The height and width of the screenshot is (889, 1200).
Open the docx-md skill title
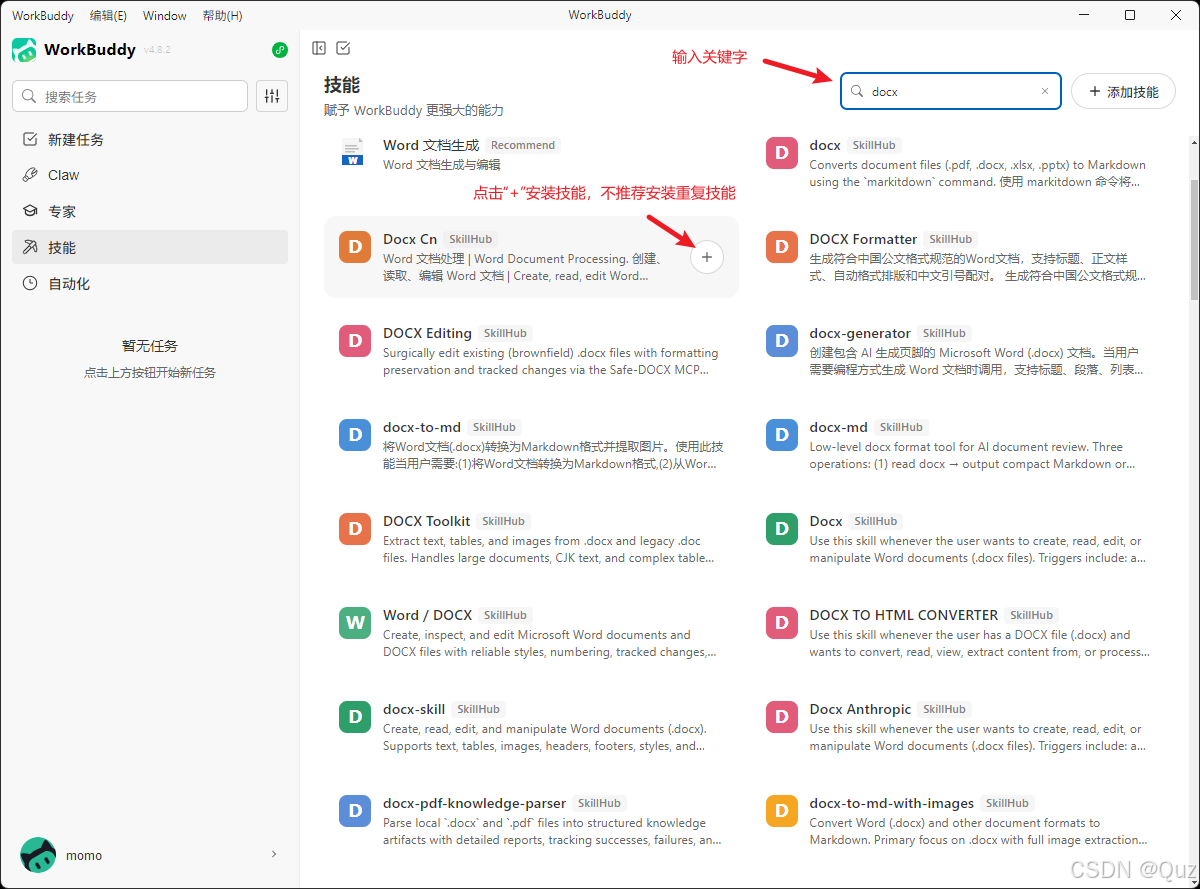point(839,427)
